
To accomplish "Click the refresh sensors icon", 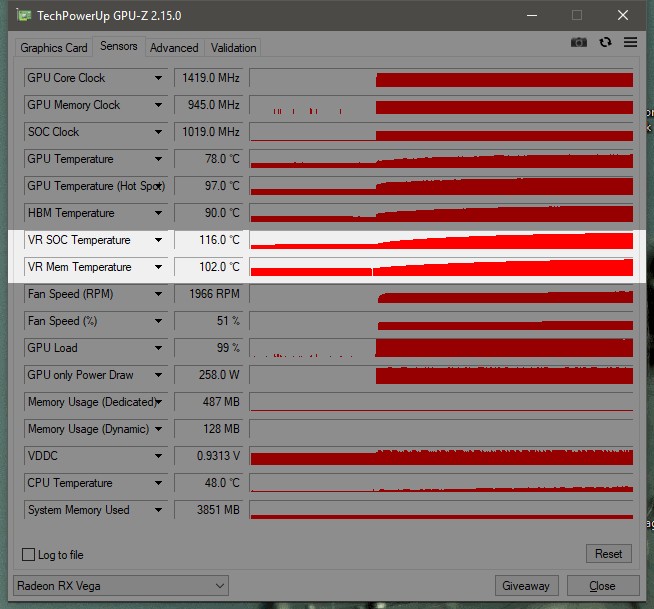I will click(x=605, y=42).
